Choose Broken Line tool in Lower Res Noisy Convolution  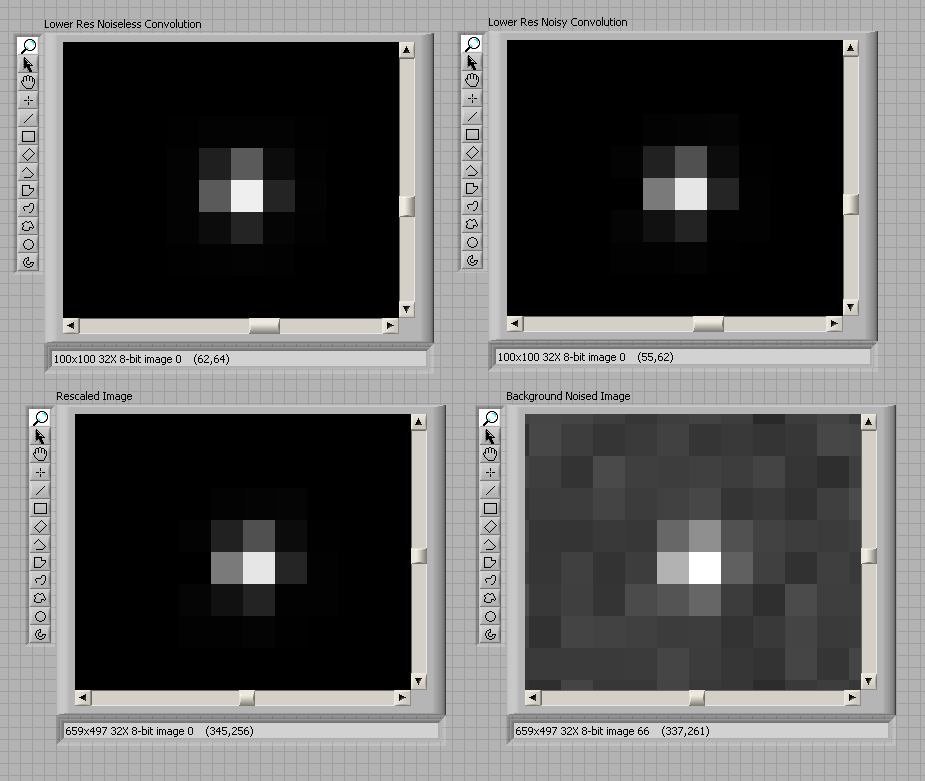[x=473, y=171]
